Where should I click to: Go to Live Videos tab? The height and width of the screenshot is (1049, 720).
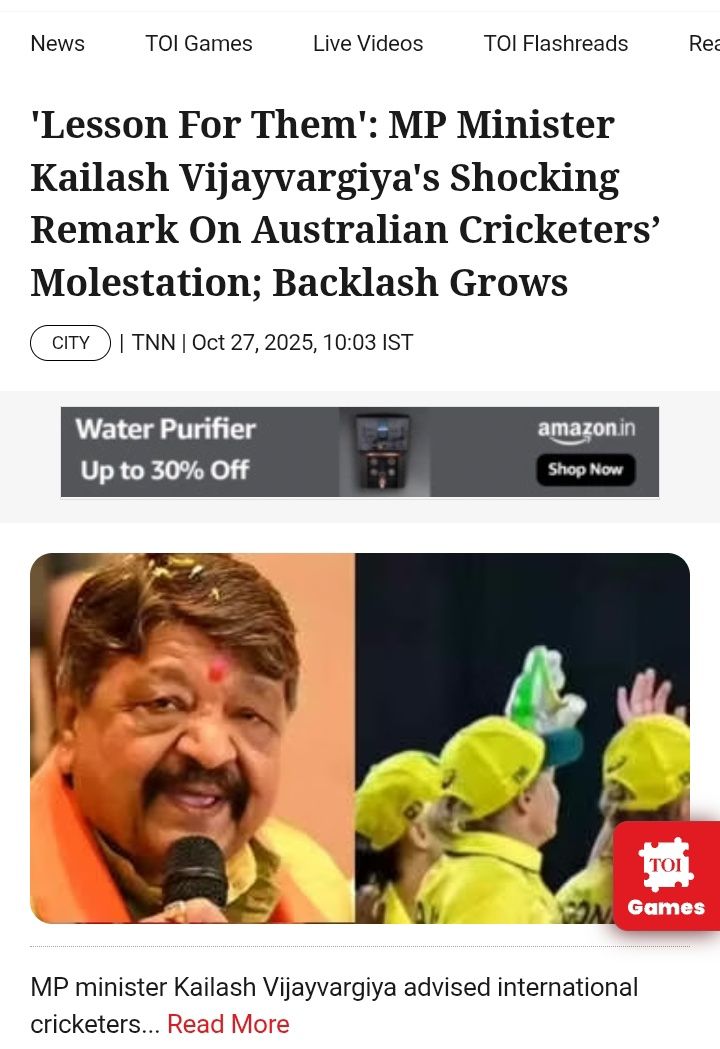click(368, 43)
